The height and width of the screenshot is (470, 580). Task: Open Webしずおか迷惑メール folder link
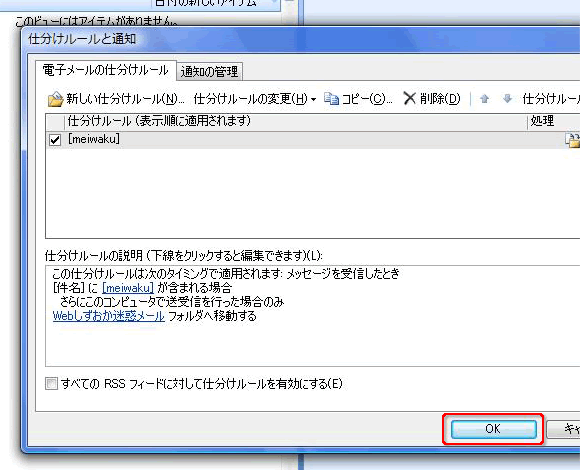(108, 316)
